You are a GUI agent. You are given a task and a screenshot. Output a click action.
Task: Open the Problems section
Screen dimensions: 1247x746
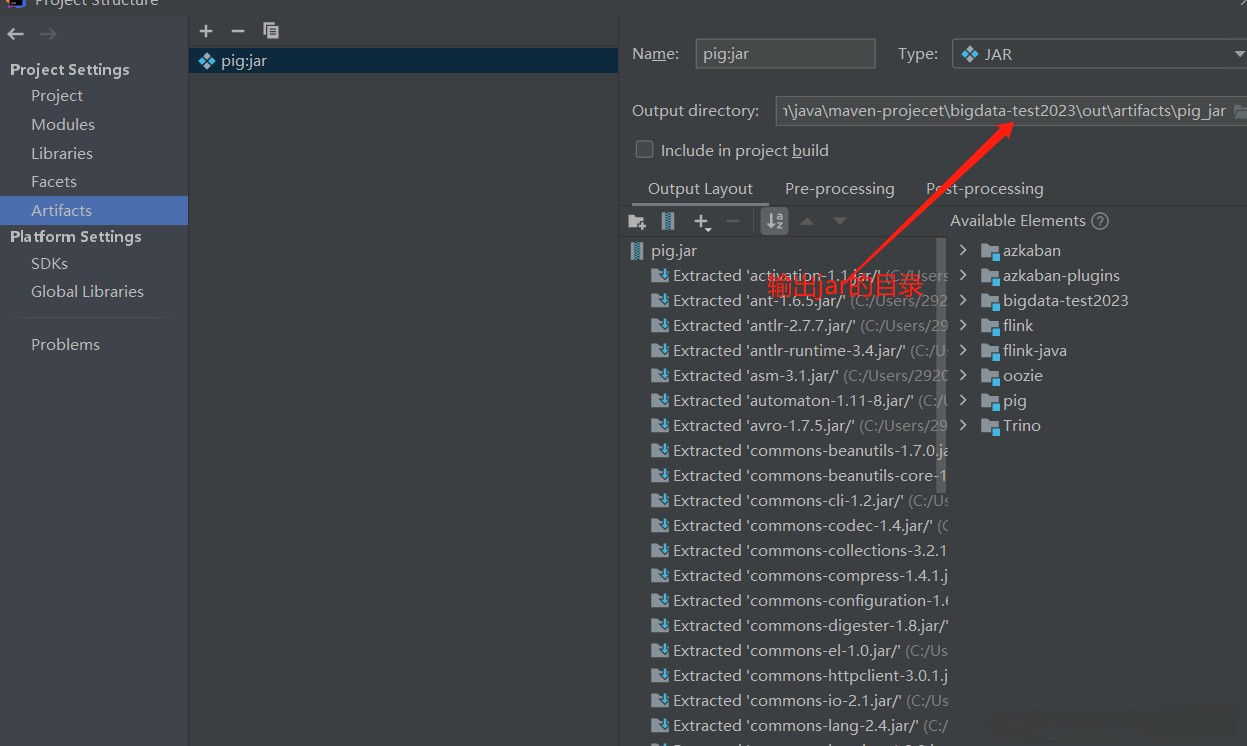tap(65, 344)
